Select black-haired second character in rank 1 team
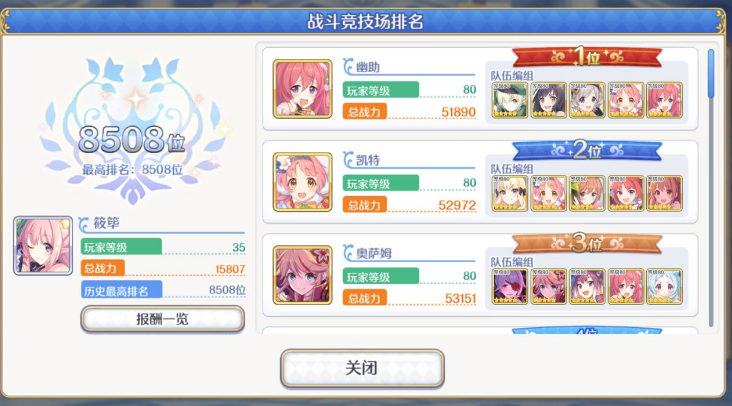Screen dimensions: 732x406 click(x=549, y=100)
